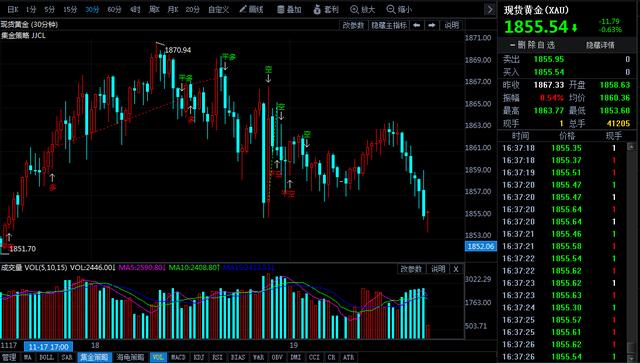Select the MA indicator tab
The image size is (640, 363).
[x=27, y=357]
